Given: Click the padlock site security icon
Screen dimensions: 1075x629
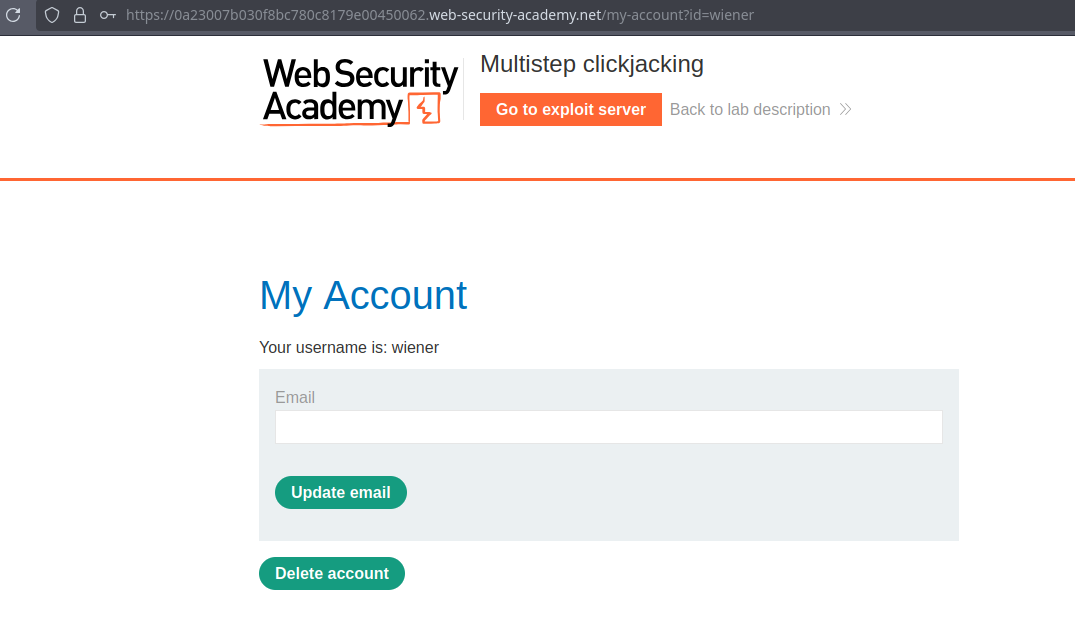Looking at the screenshot, I should [80, 15].
